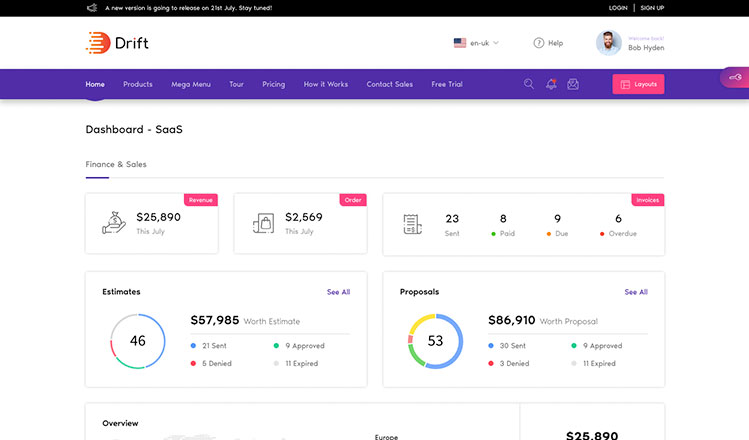Open the Products menu item

(138, 84)
